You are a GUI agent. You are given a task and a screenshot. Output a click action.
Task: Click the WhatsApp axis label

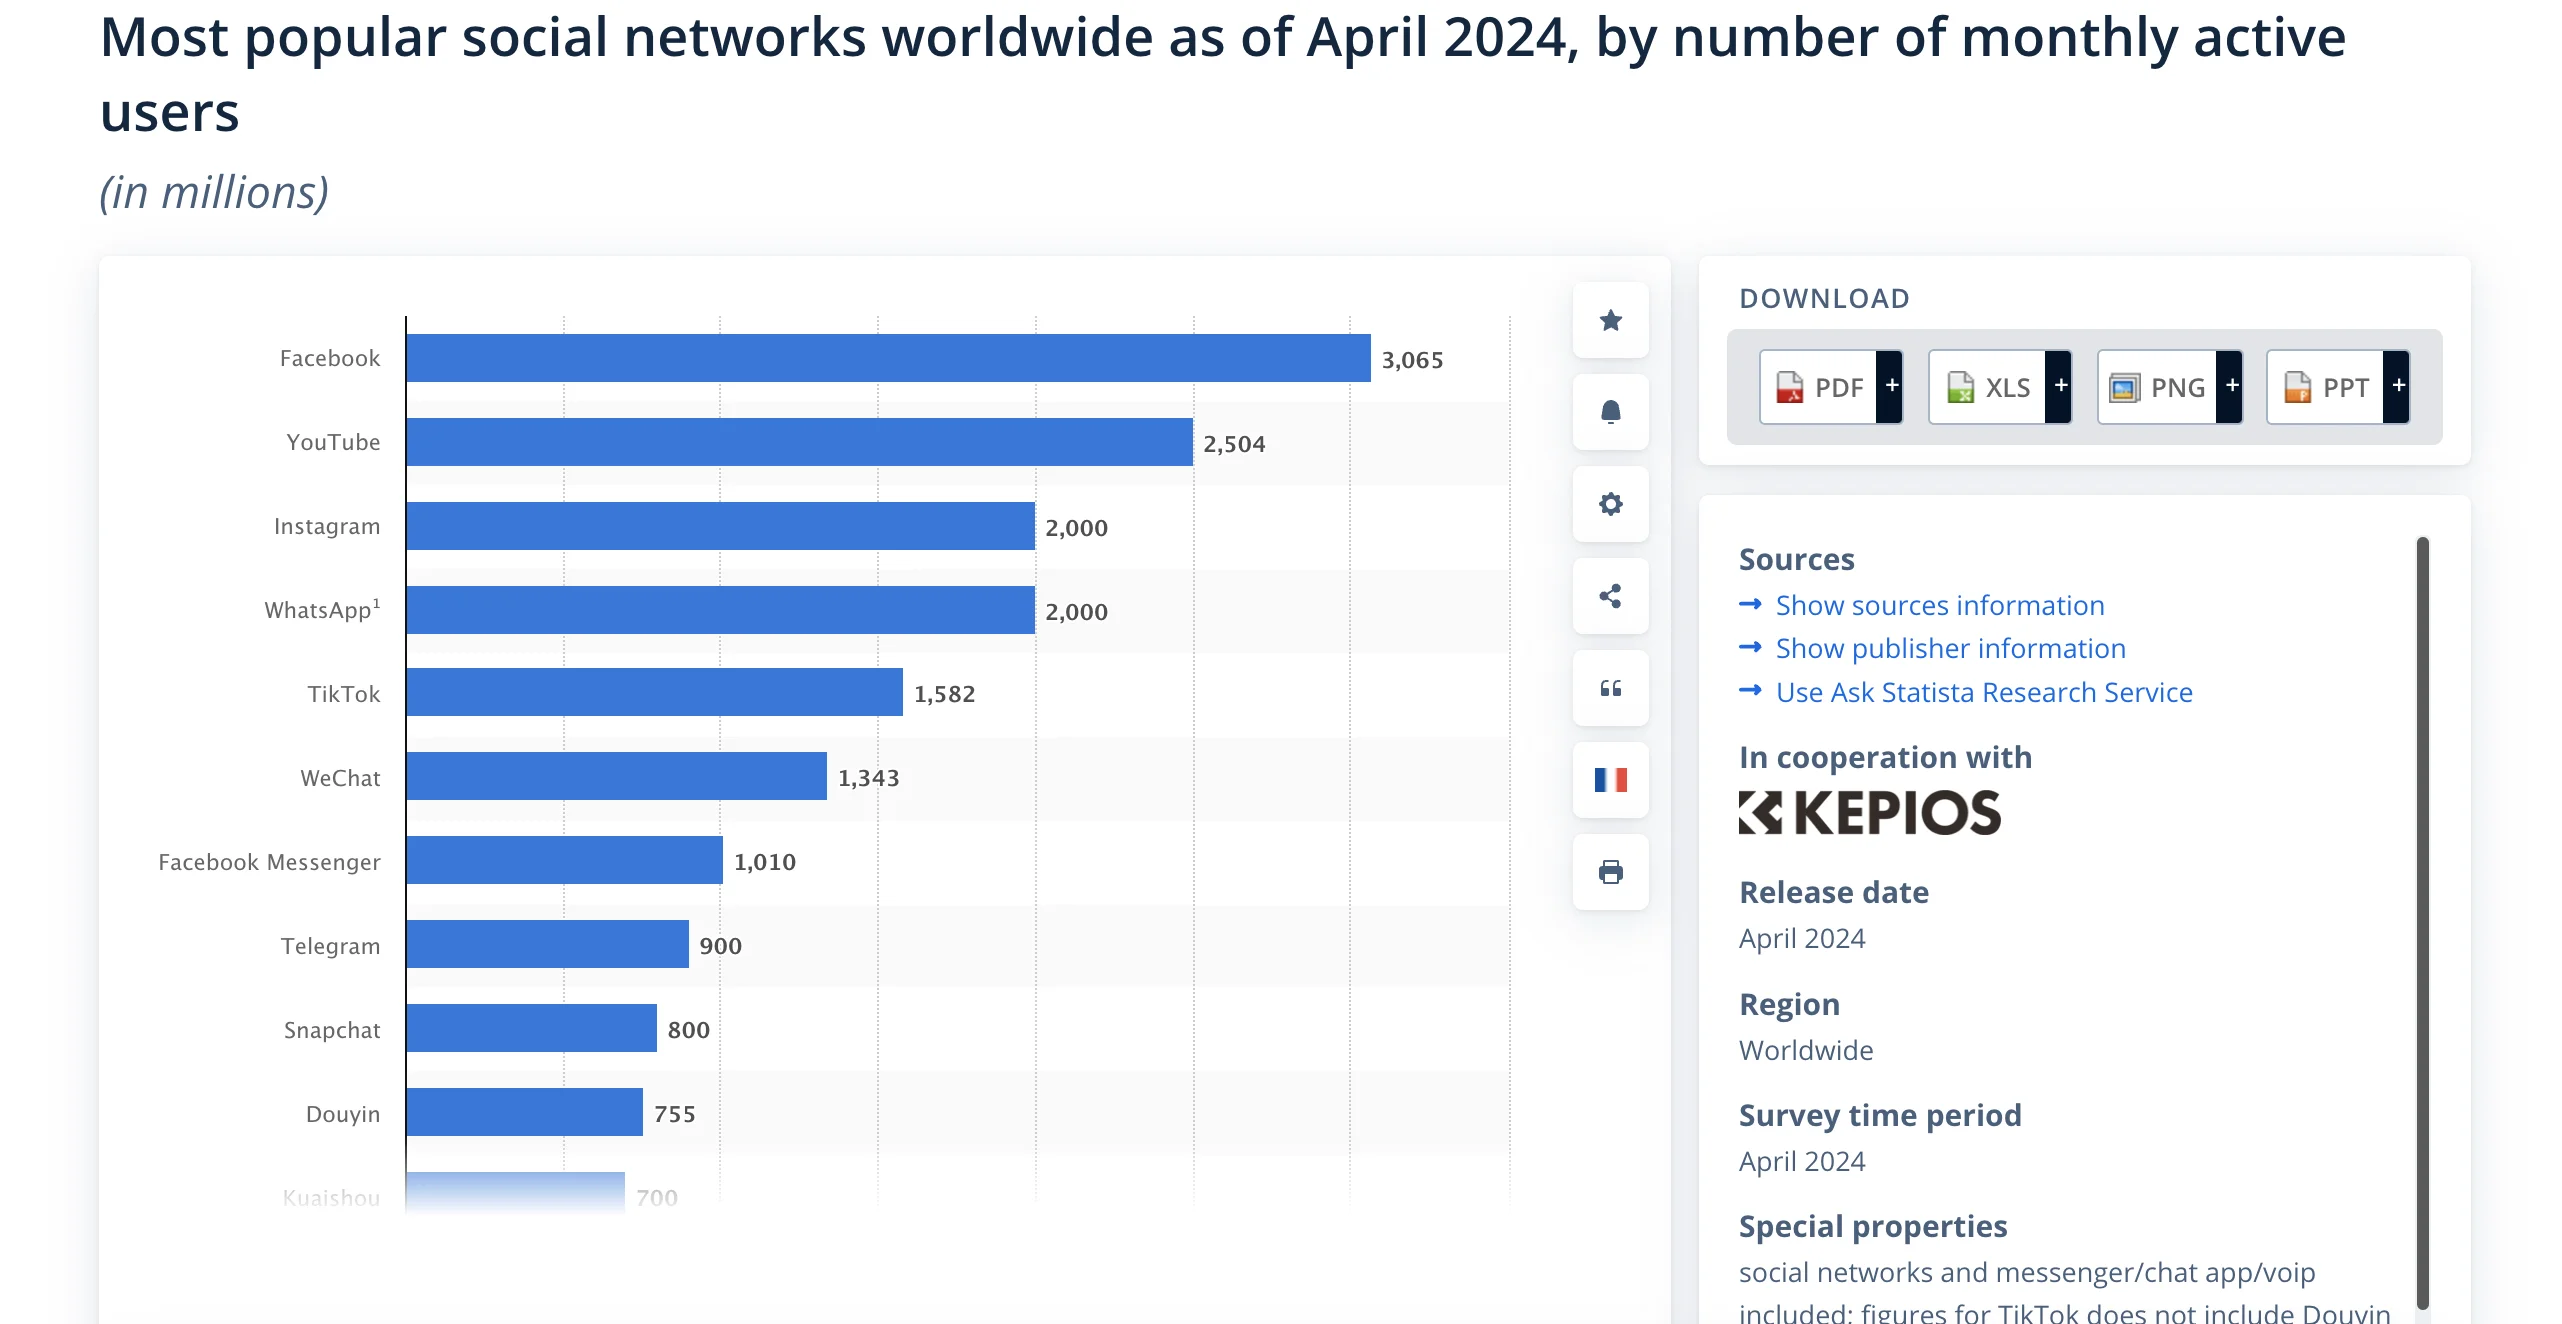(322, 610)
